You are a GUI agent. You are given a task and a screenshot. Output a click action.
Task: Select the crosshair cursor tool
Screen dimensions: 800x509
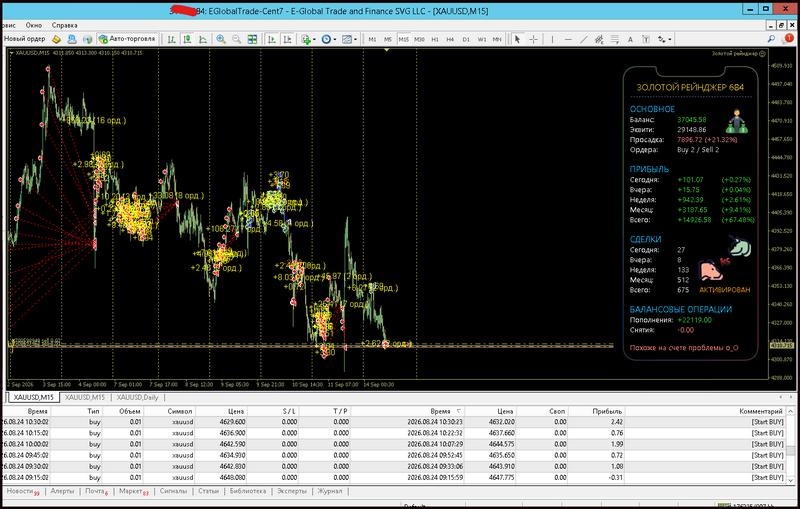click(533, 39)
